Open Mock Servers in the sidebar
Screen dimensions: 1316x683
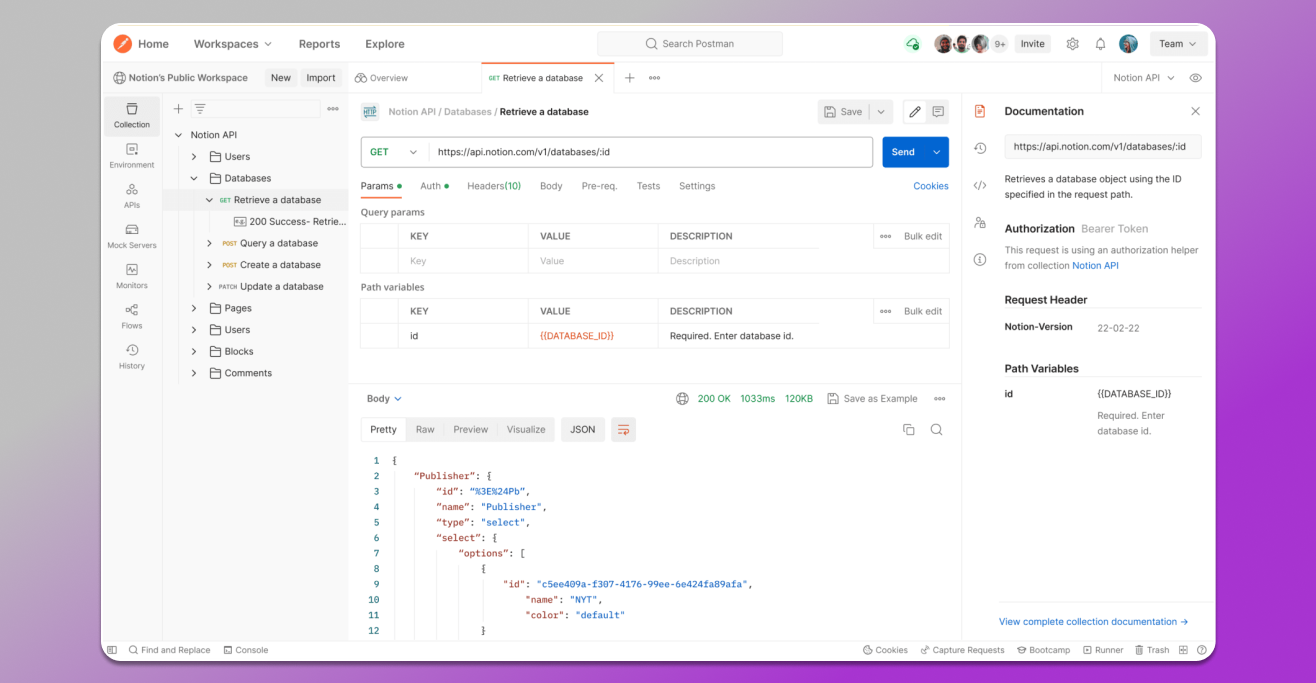click(x=131, y=236)
